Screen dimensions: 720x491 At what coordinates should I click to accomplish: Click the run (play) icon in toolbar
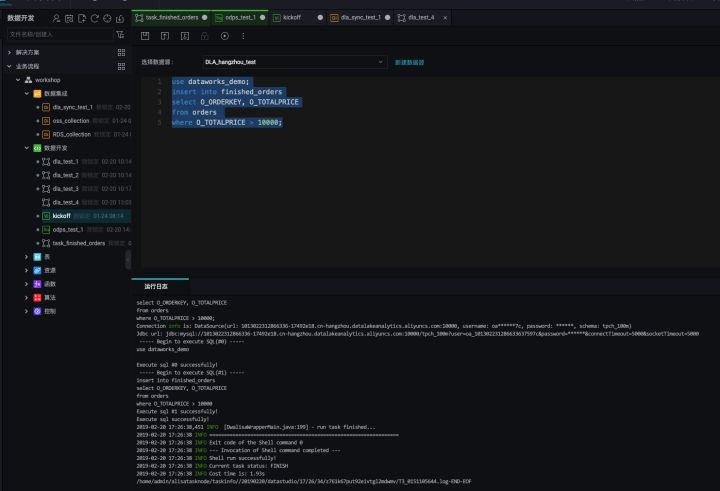pos(225,36)
